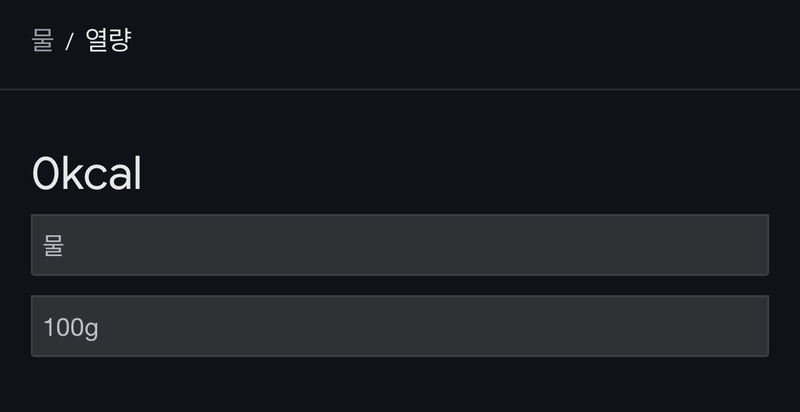Select the input box holding the gram amount
Image resolution: width=800 pixels, height=412 pixels.
[400, 326]
